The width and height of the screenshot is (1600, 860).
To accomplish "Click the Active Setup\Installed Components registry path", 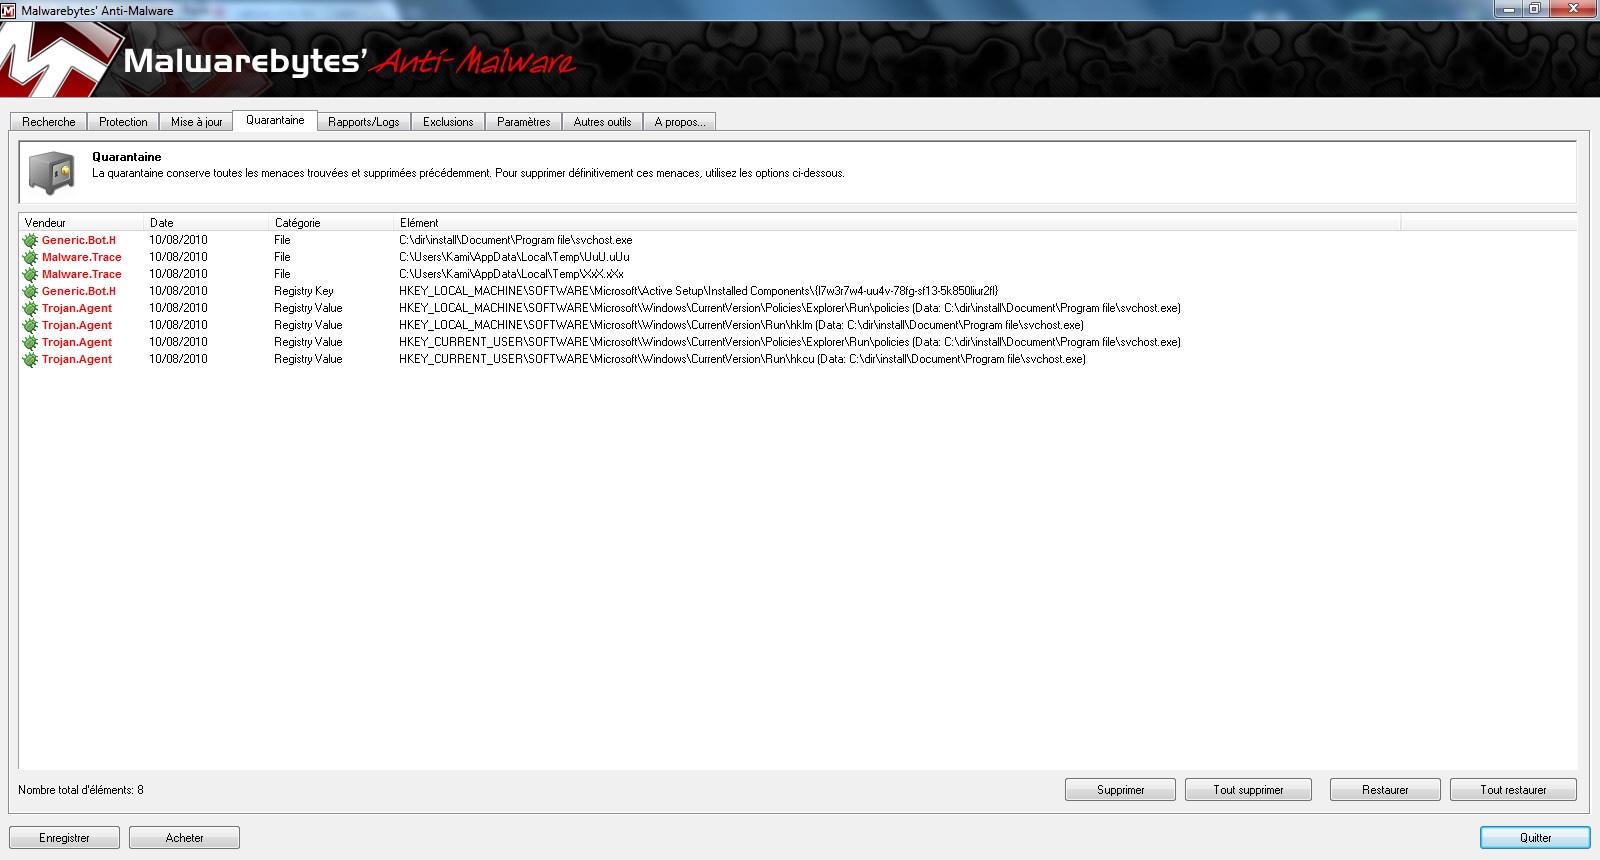I will (698, 291).
